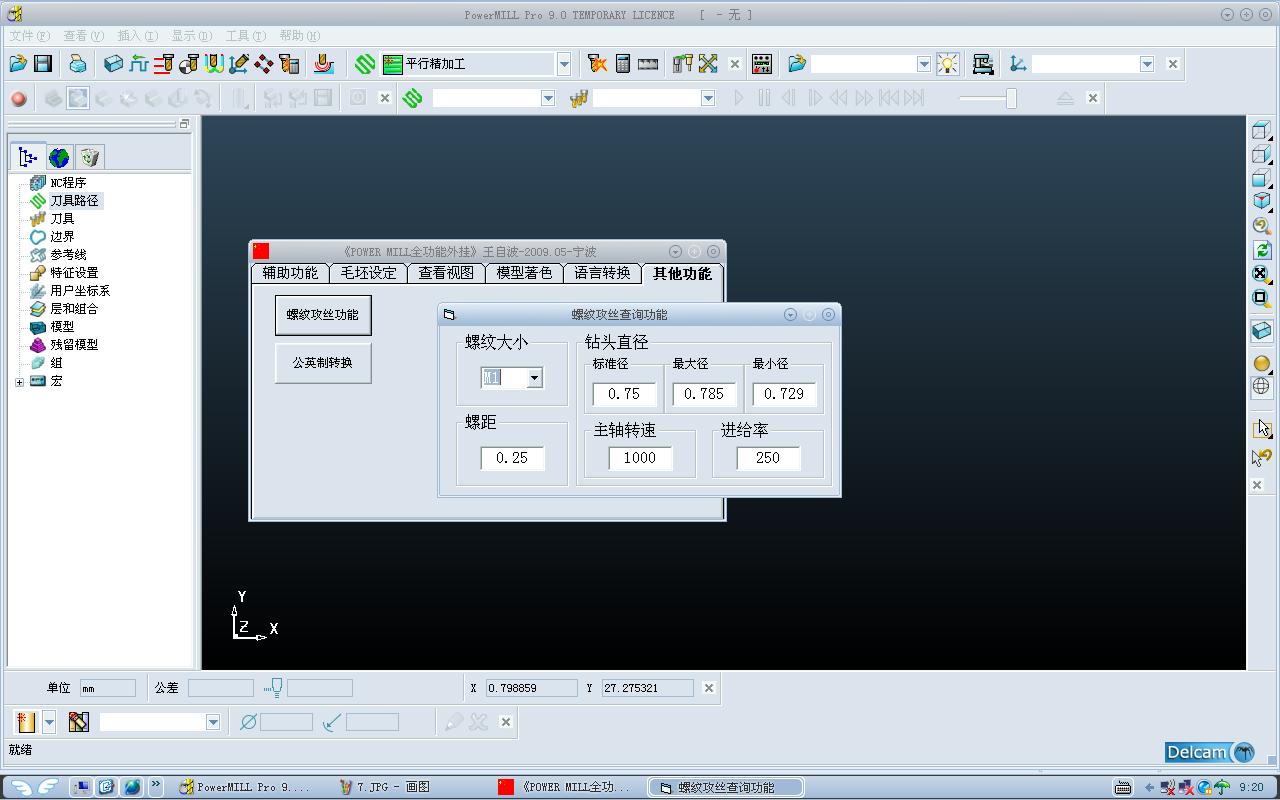Select 刀具路径 in the explorer tree
The width and height of the screenshot is (1280, 800).
[x=75, y=201]
